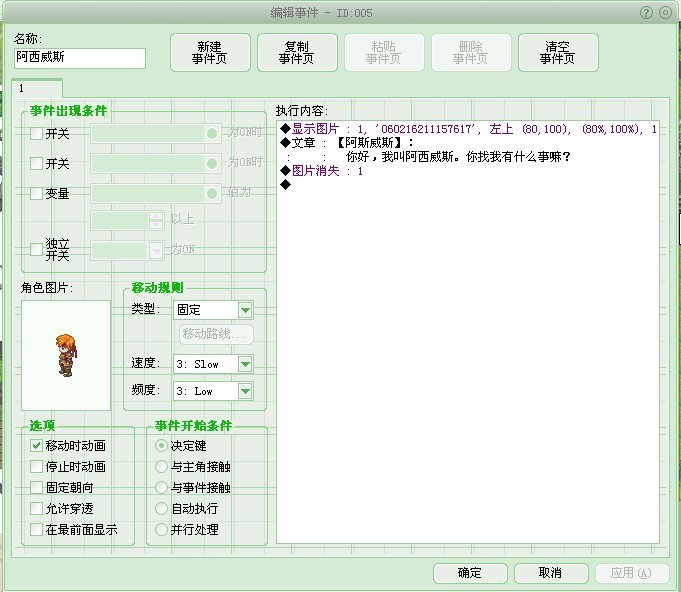Click the round close icon in title bar
The width and height of the screenshot is (681, 592).
click(x=665, y=13)
